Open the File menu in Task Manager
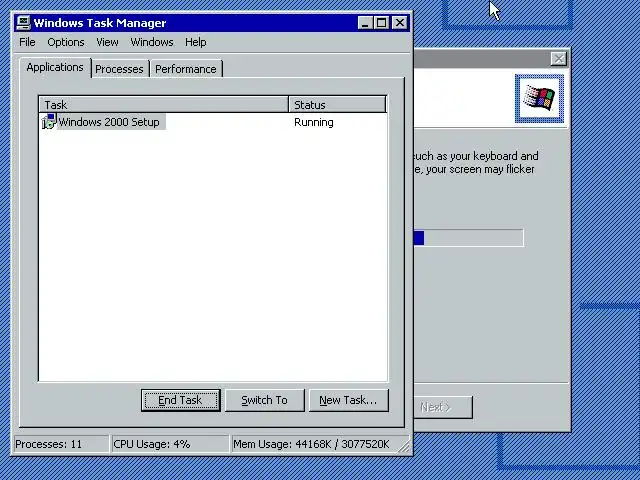Screen dimensions: 640x480 click(27, 42)
